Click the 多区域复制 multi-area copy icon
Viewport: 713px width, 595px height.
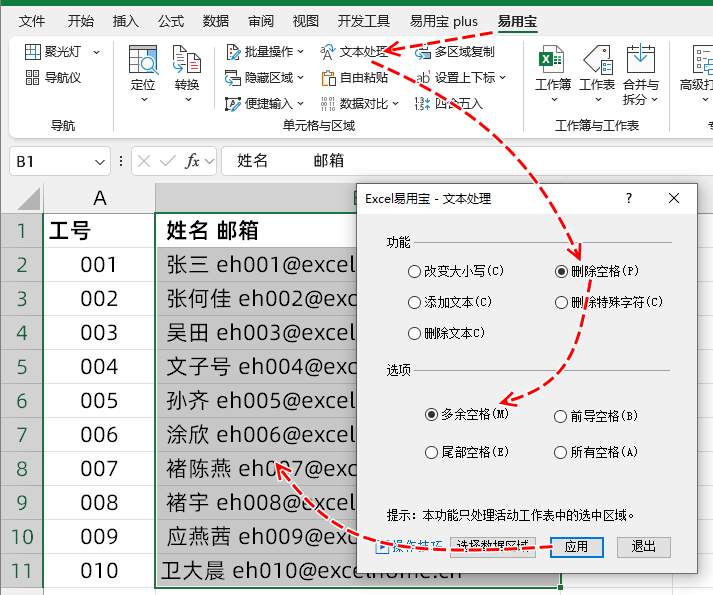422,52
